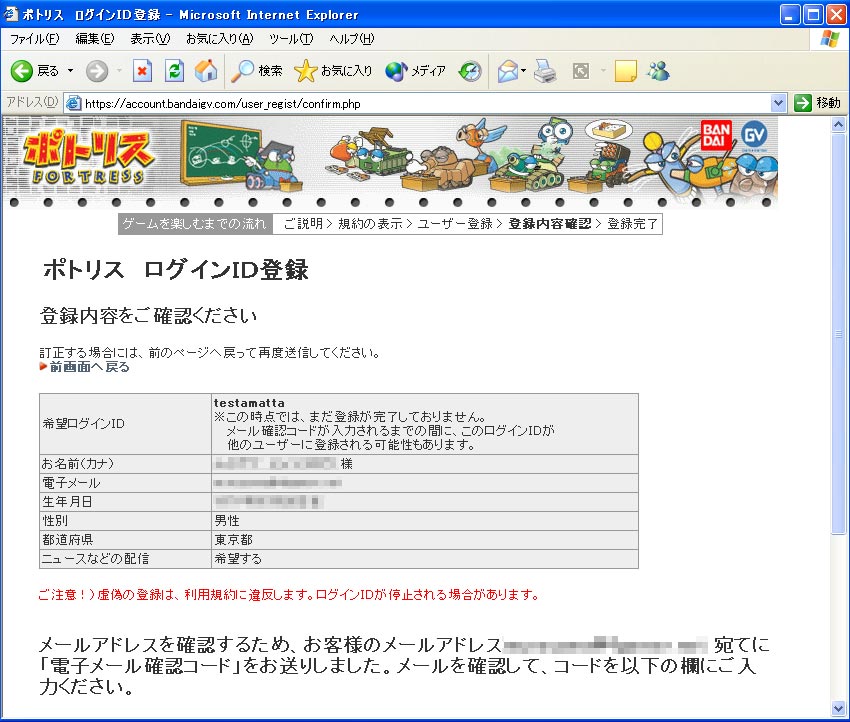The height and width of the screenshot is (722, 850).
Task: Click the 希望する news delivery value
Action: point(238,559)
